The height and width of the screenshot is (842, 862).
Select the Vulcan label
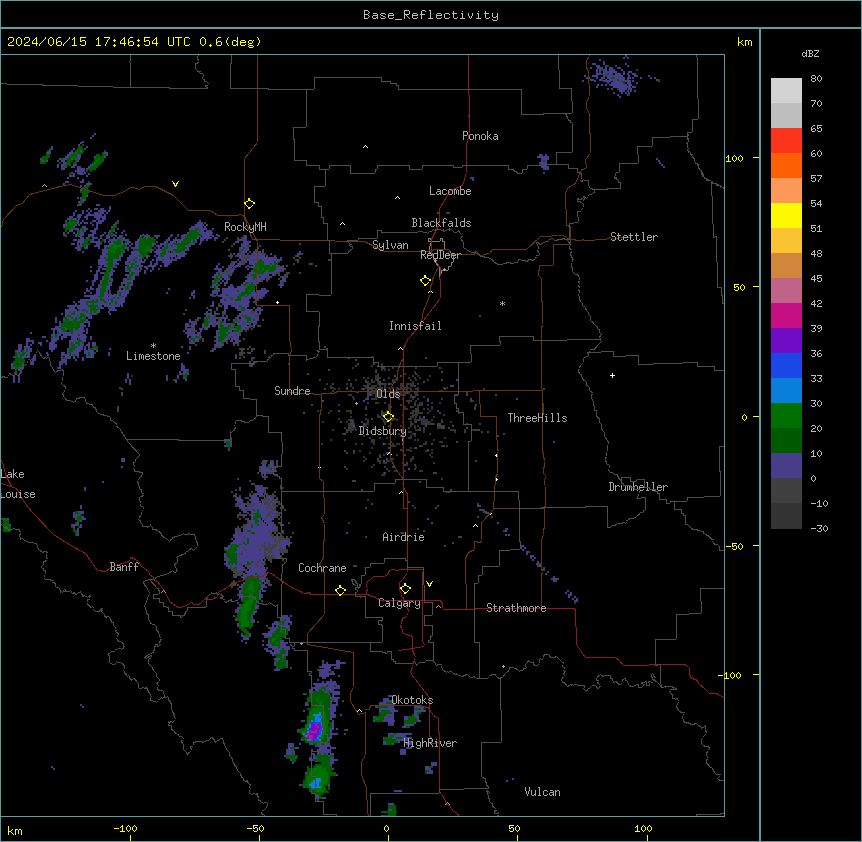point(543,792)
